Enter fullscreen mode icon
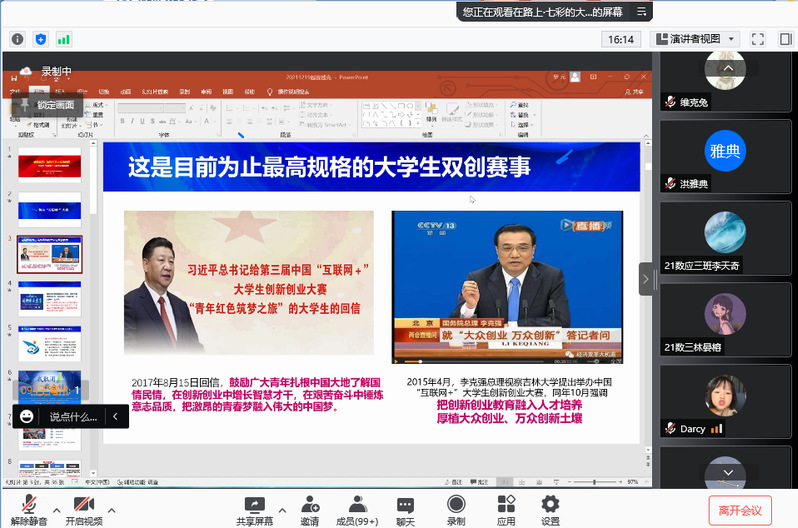Screen dimensions: 798x528 [x=758, y=39]
